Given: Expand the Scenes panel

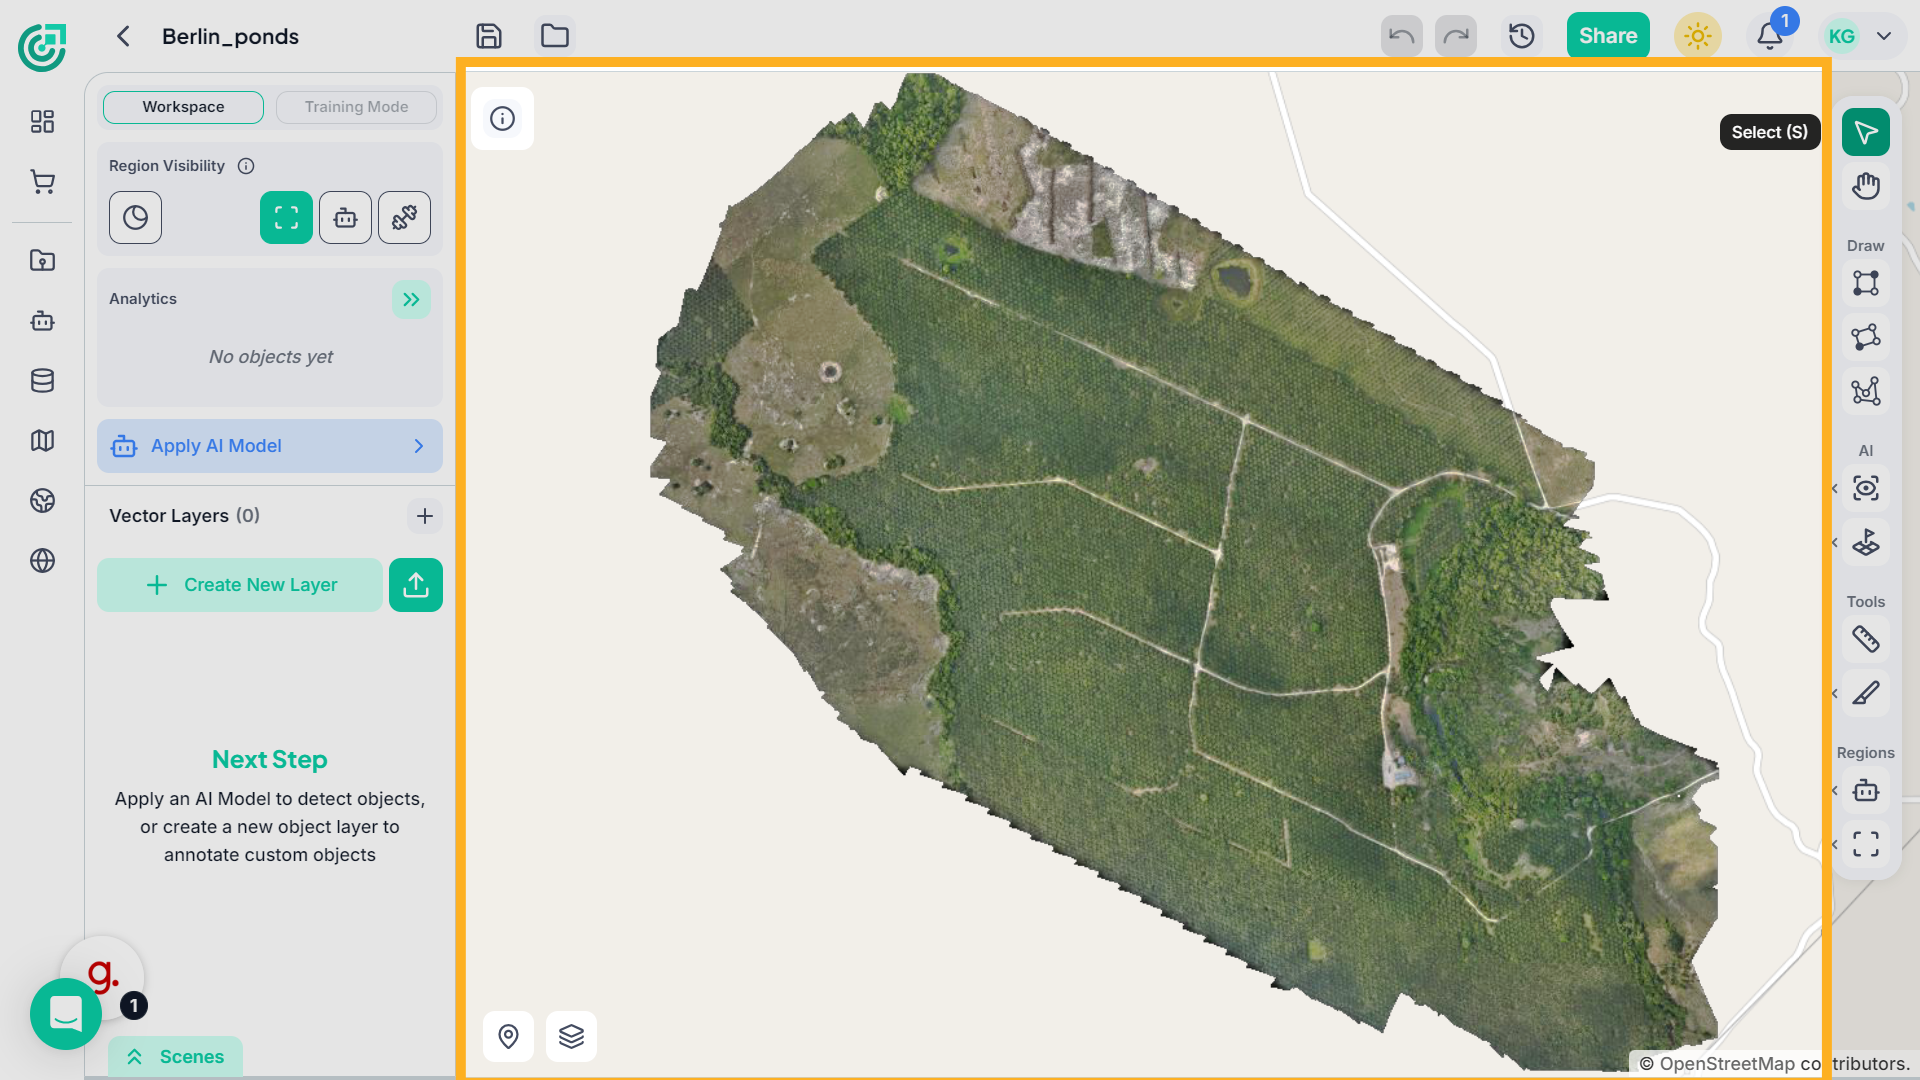Looking at the screenshot, I should [175, 1057].
